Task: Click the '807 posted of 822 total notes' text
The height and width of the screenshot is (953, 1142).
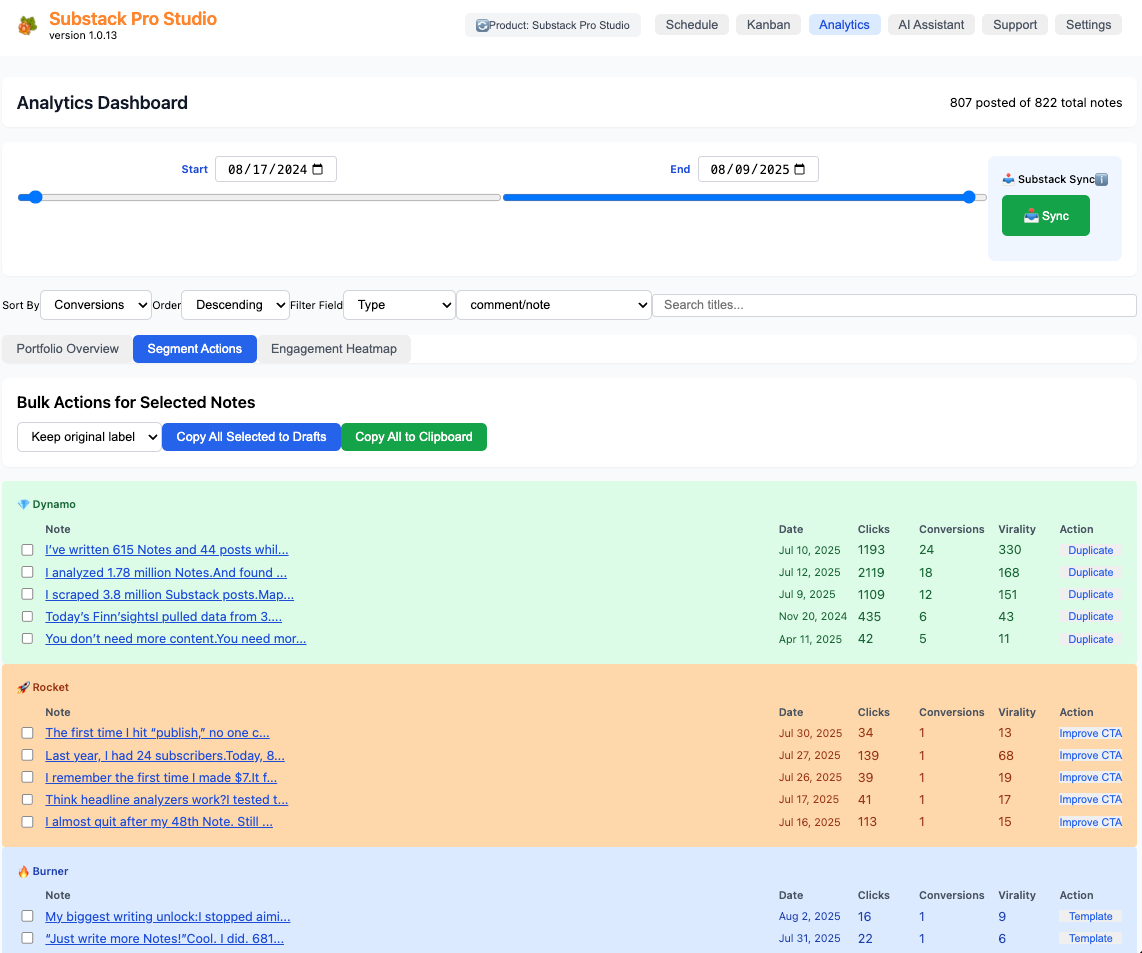Action: click(x=1036, y=103)
